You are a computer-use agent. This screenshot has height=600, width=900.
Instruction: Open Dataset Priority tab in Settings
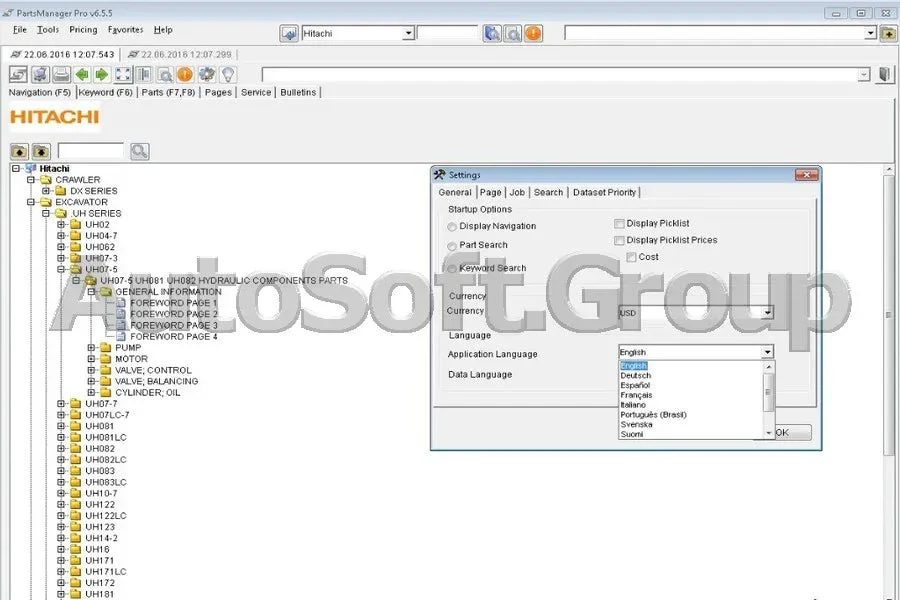click(604, 192)
